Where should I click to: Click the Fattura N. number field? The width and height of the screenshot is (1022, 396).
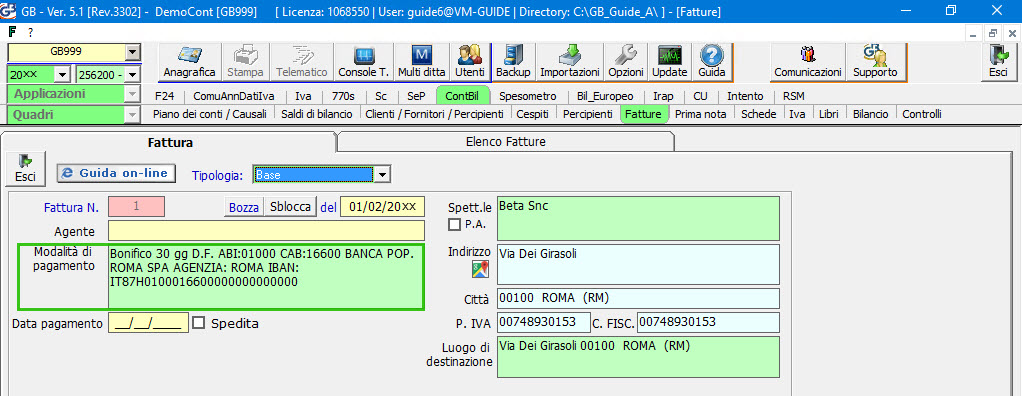[x=137, y=206]
